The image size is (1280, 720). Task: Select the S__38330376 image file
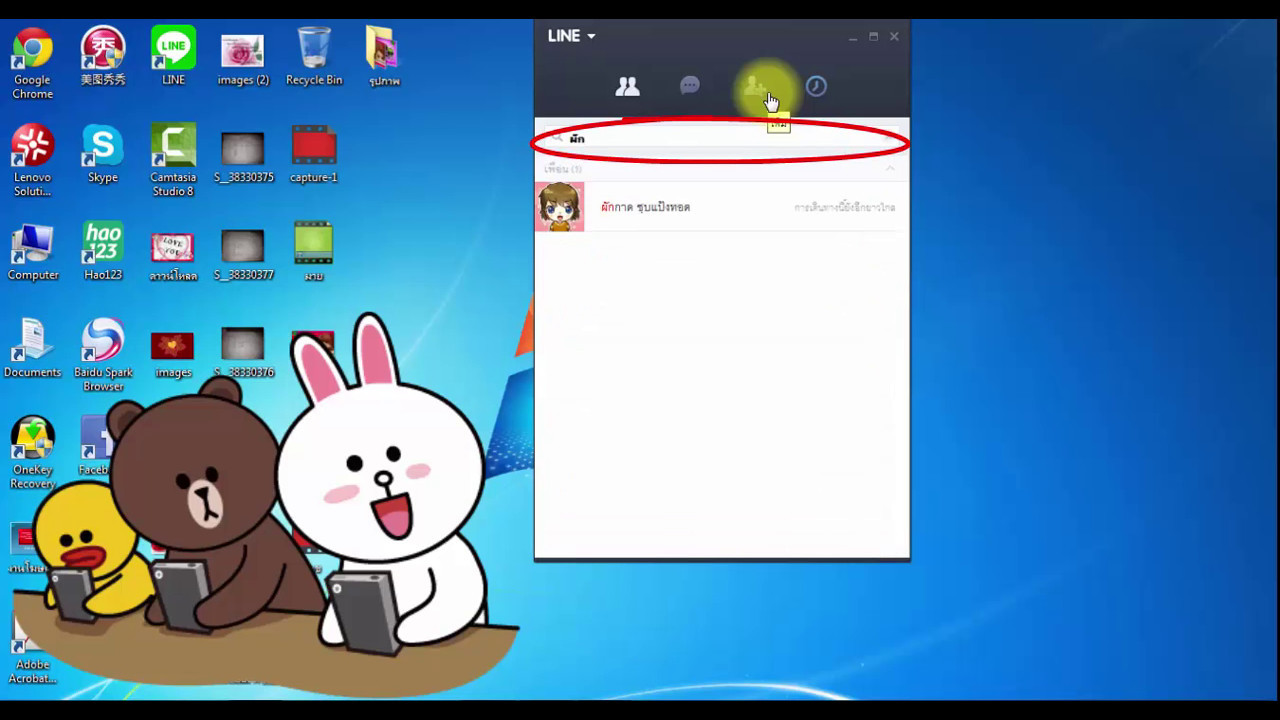click(243, 352)
